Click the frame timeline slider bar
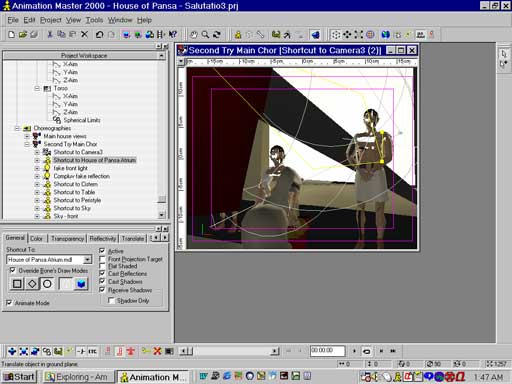The width and height of the screenshot is (512, 384). coord(230,351)
